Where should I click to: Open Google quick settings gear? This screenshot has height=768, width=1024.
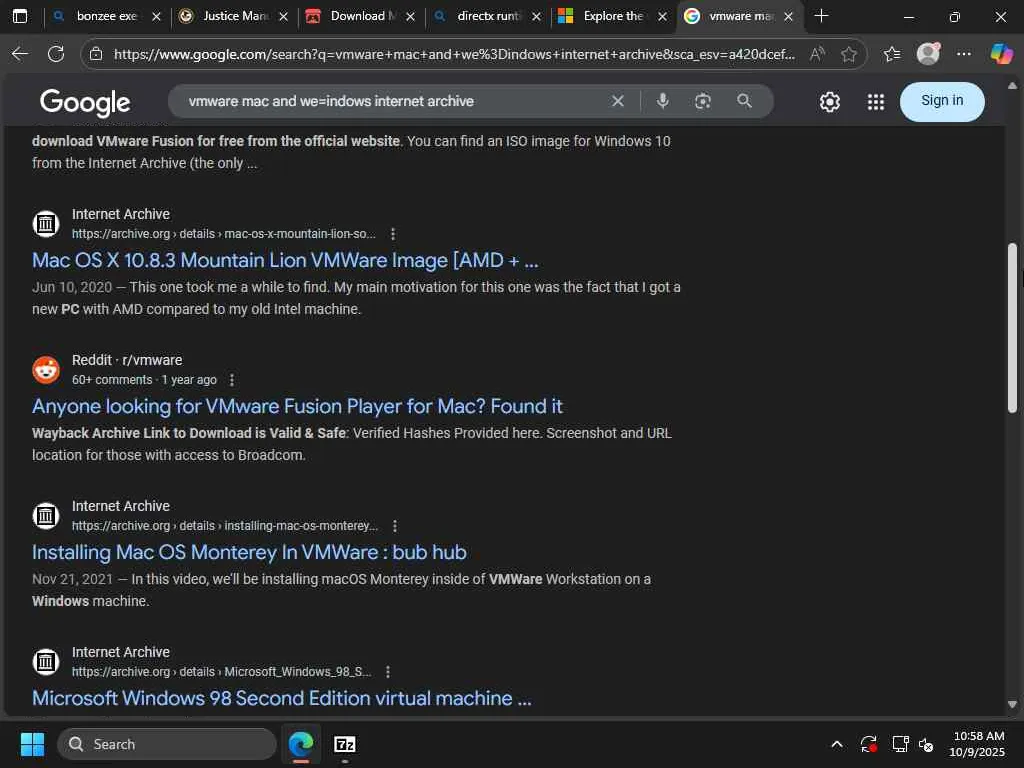pos(829,102)
